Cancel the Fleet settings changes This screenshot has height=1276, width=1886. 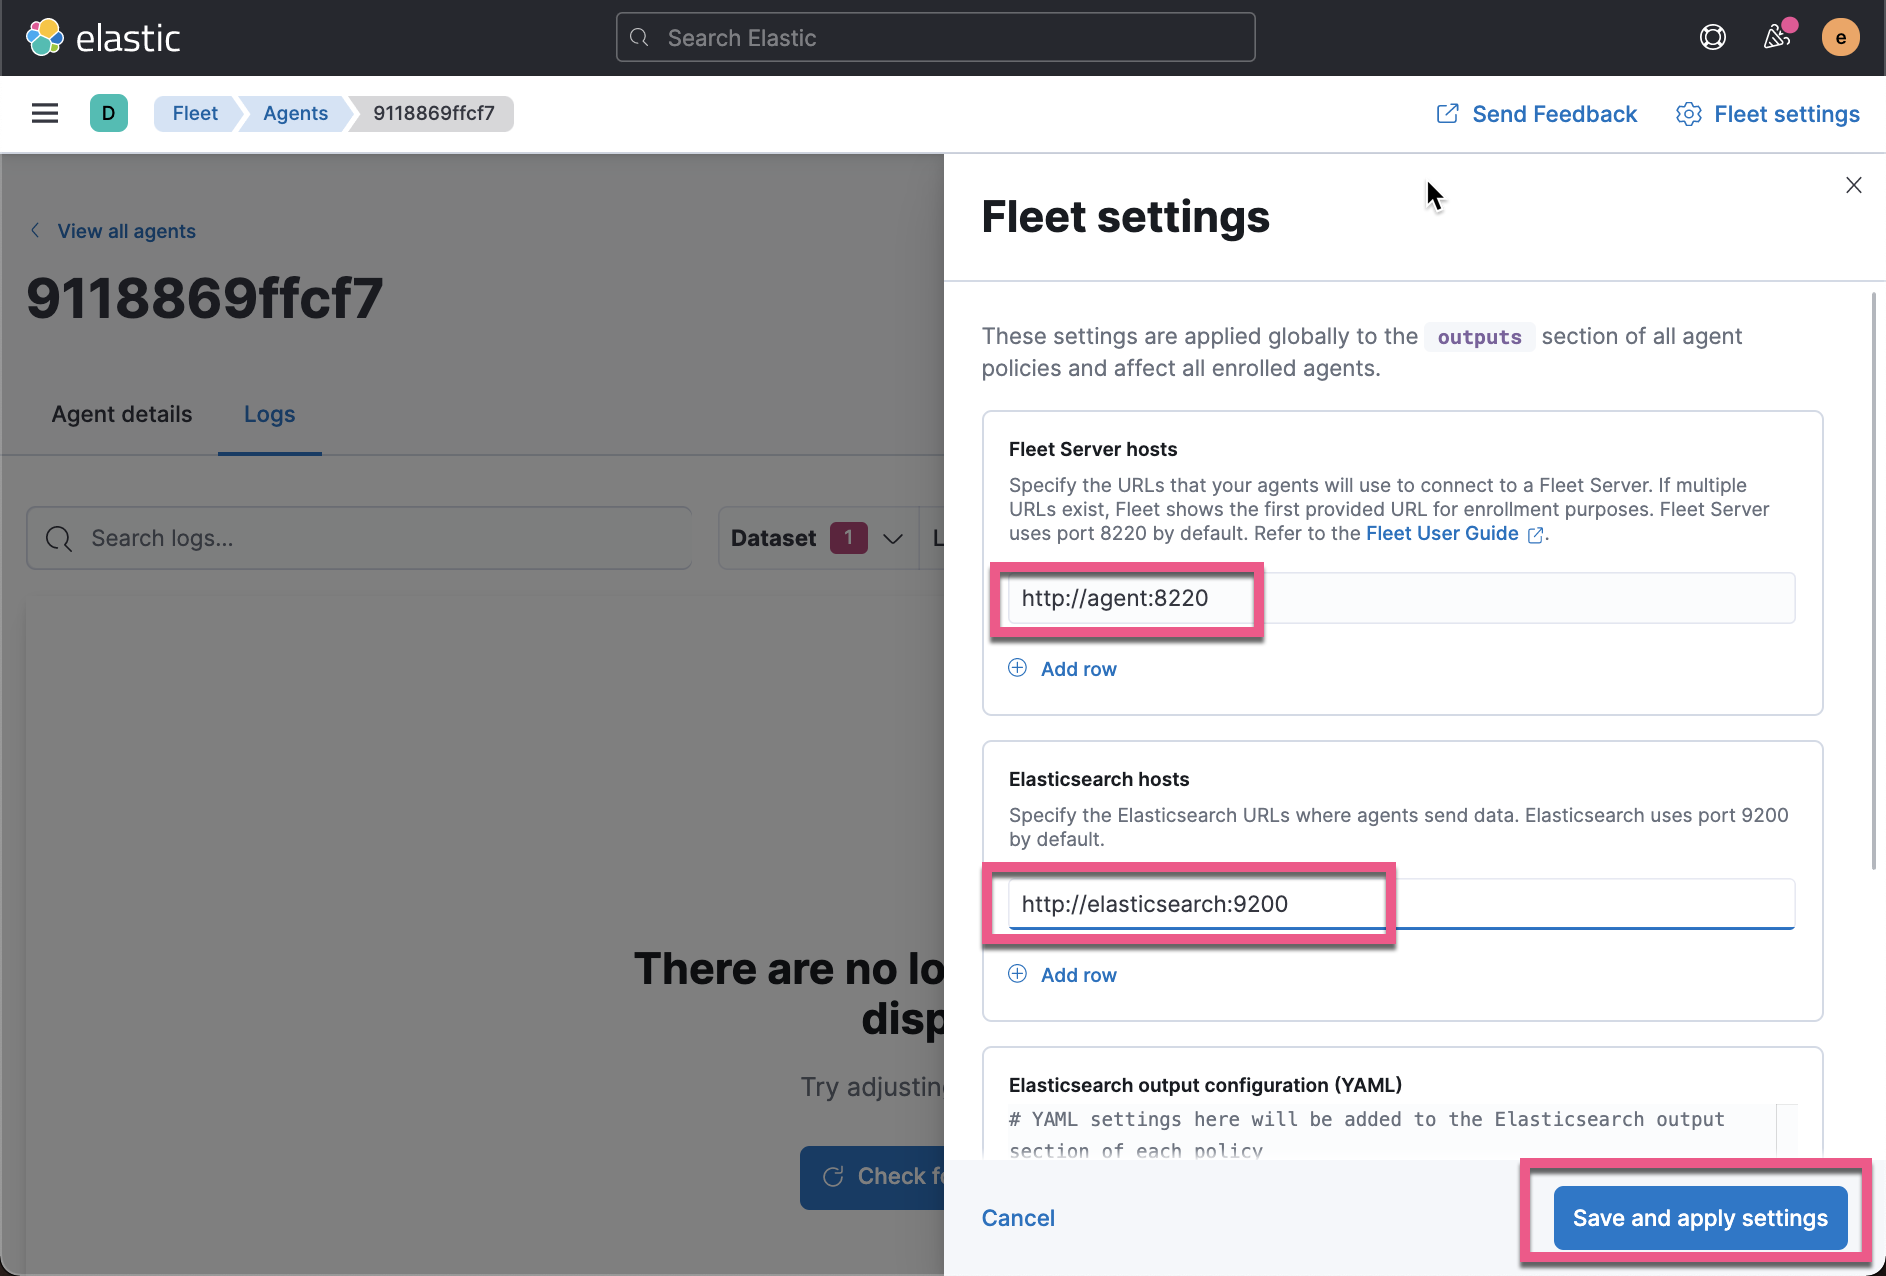[1017, 1218]
